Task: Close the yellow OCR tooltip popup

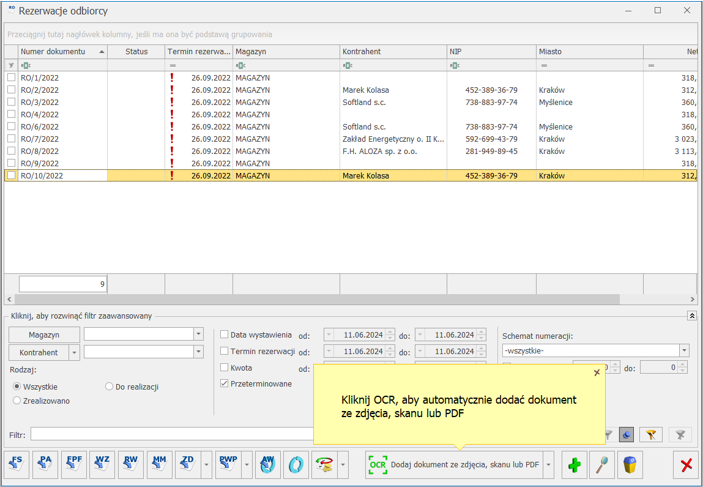Action: click(597, 373)
